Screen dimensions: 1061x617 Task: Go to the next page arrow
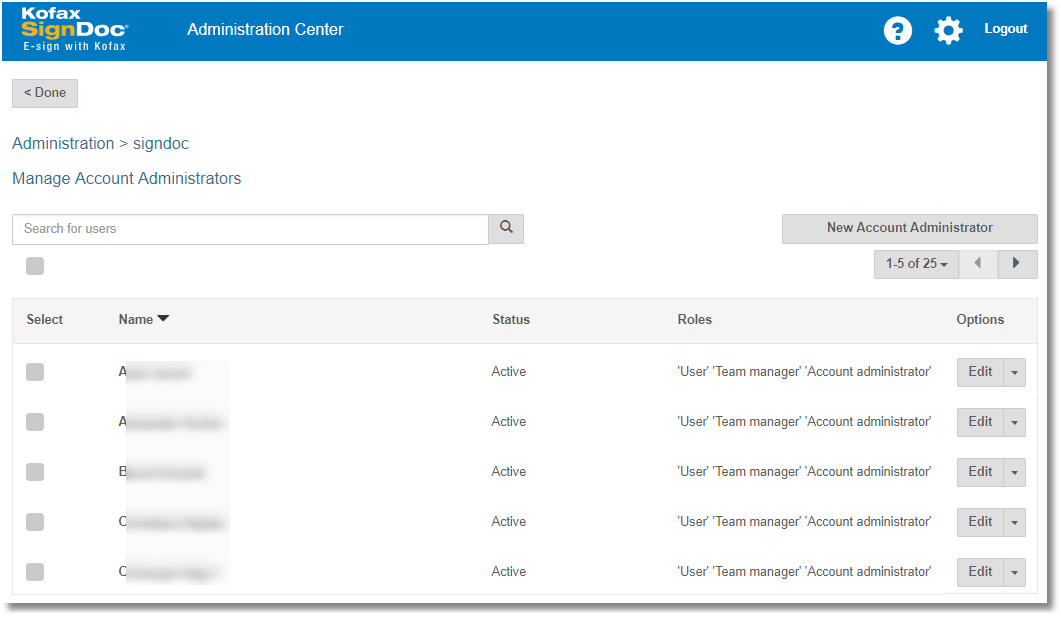1017,264
